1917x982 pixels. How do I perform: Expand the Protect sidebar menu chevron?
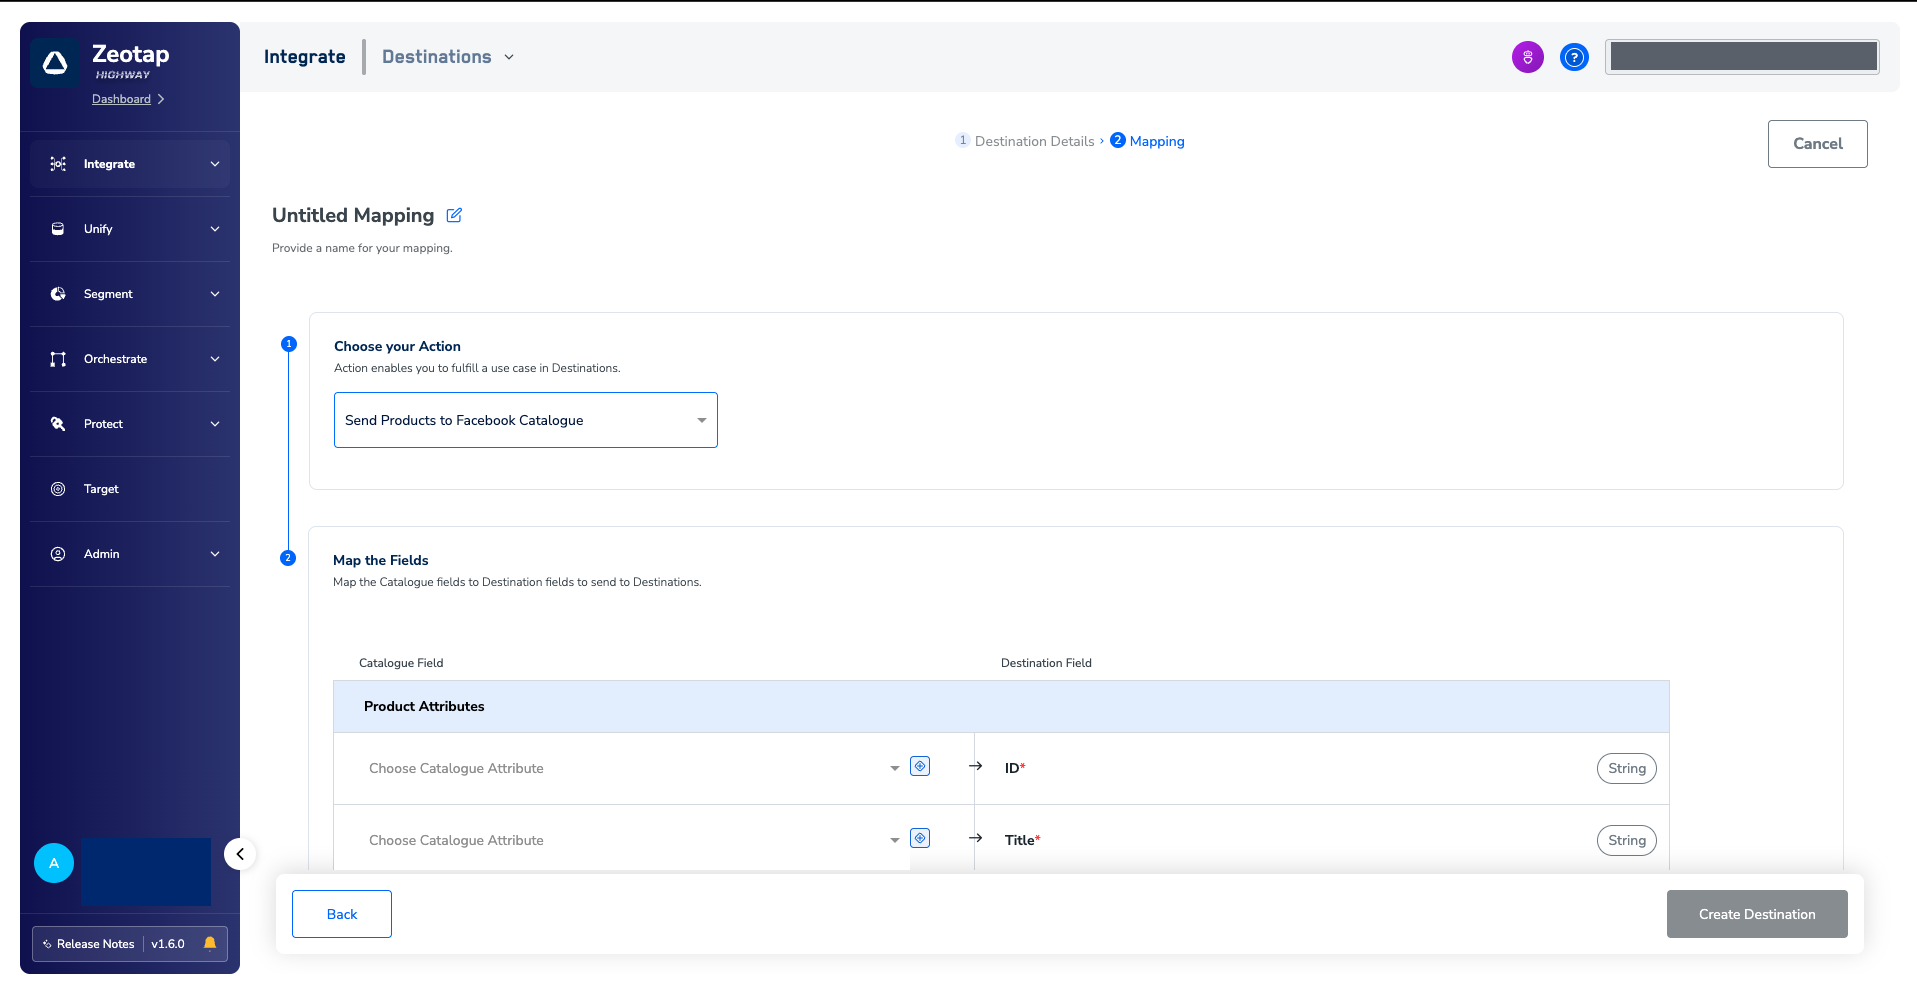pyautogui.click(x=215, y=424)
